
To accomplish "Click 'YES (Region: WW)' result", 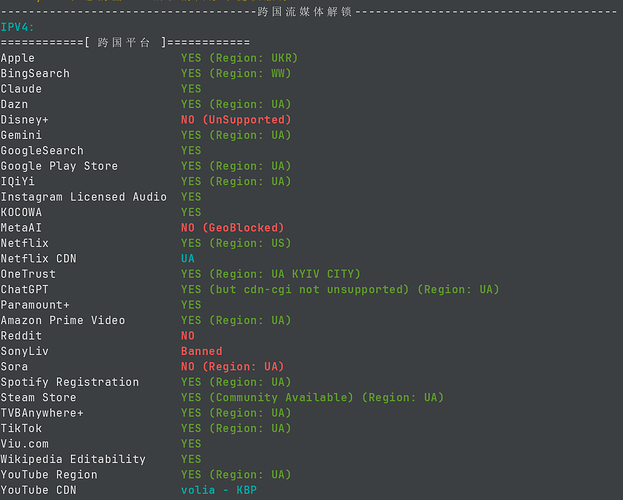I will 236,74.
